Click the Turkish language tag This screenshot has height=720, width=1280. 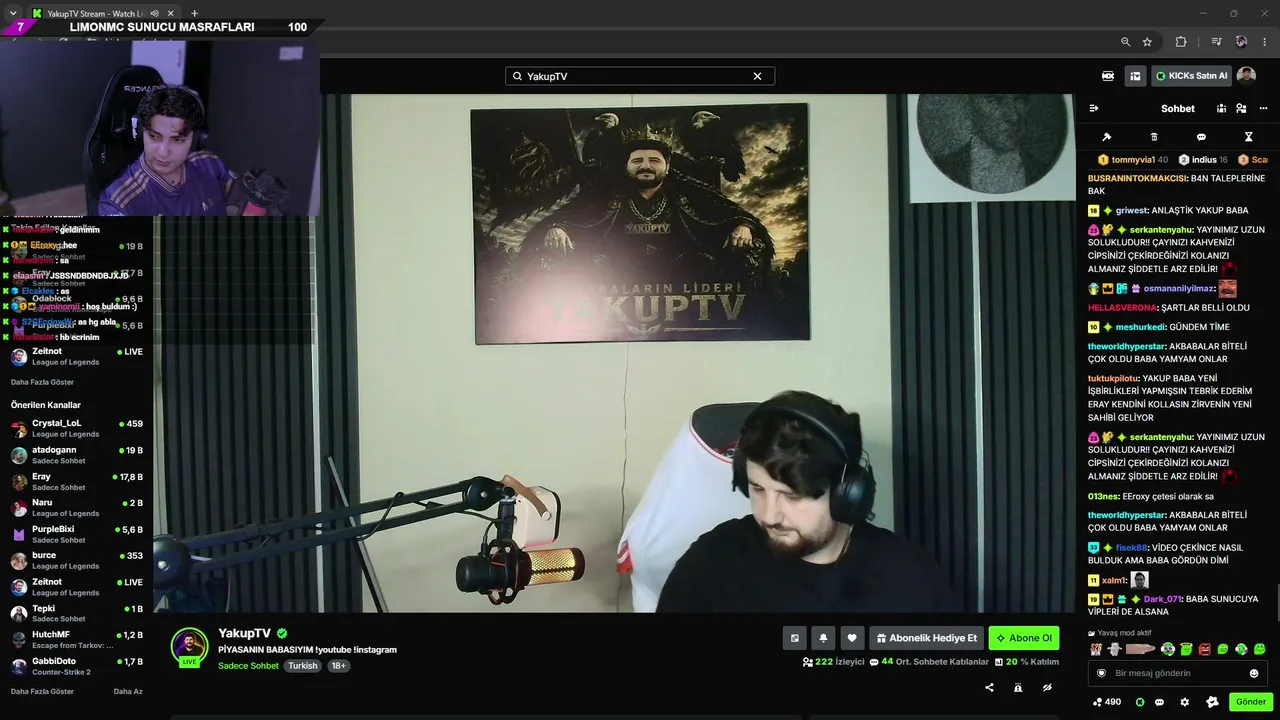[303, 666]
